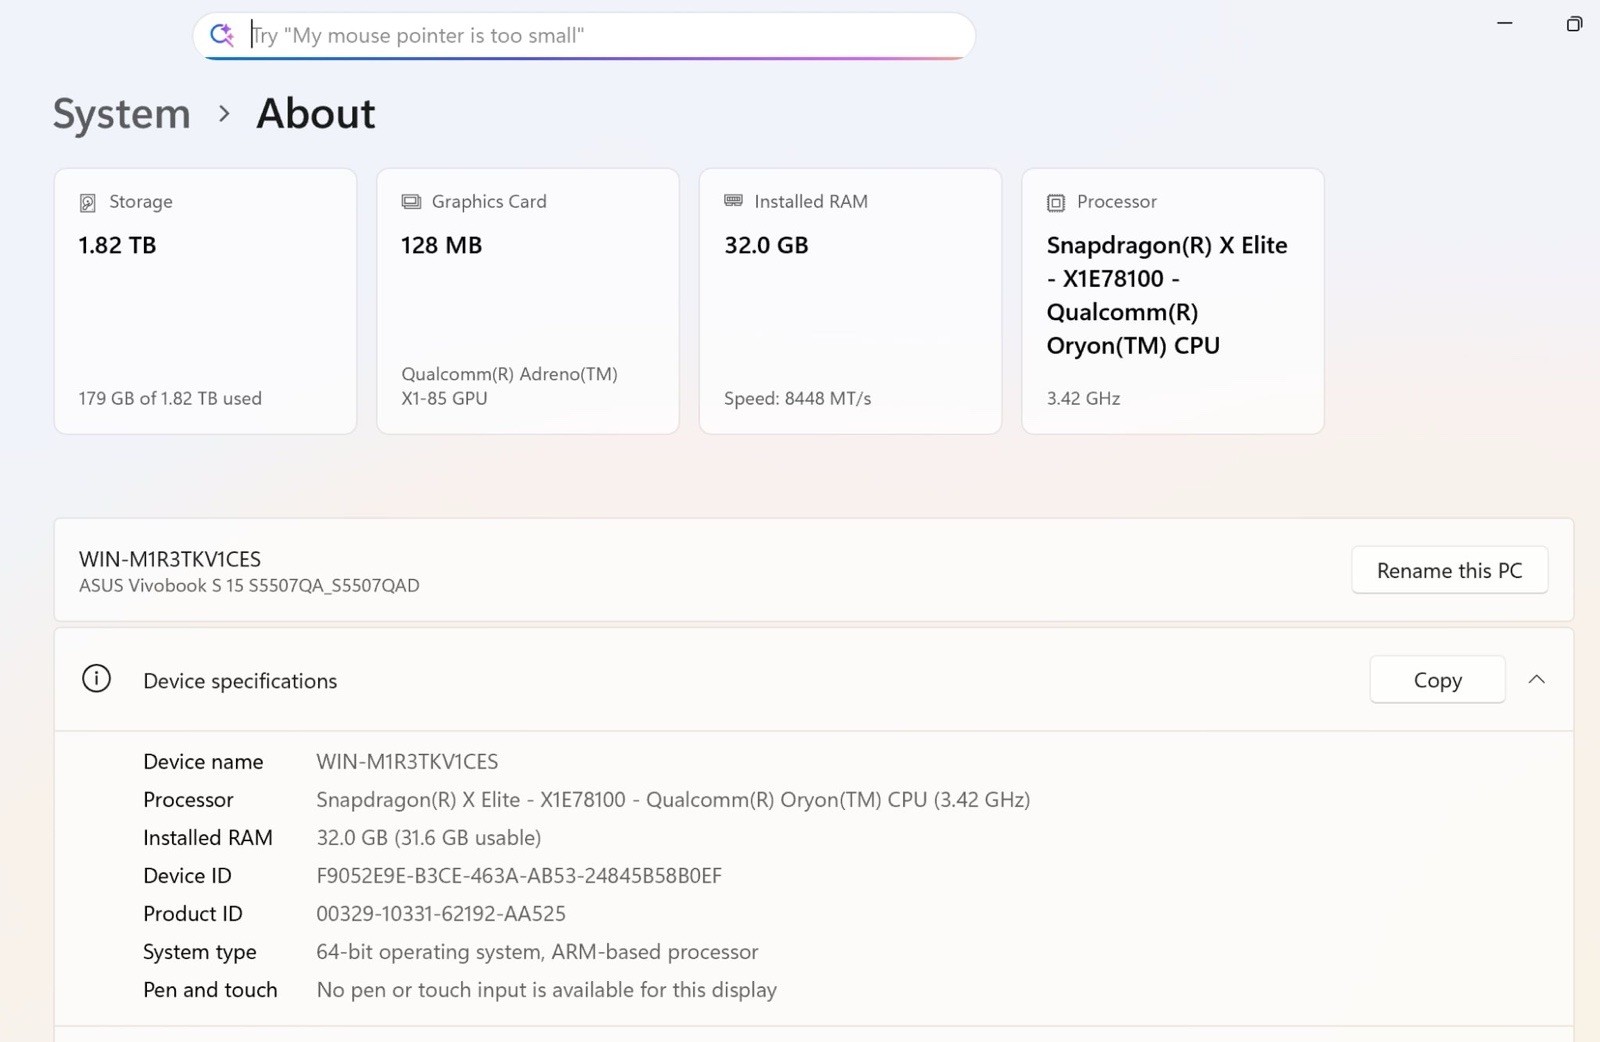This screenshot has height=1042, width=1600.
Task: Click the 'Installed RAM' row label in specifications
Action: [x=208, y=837]
